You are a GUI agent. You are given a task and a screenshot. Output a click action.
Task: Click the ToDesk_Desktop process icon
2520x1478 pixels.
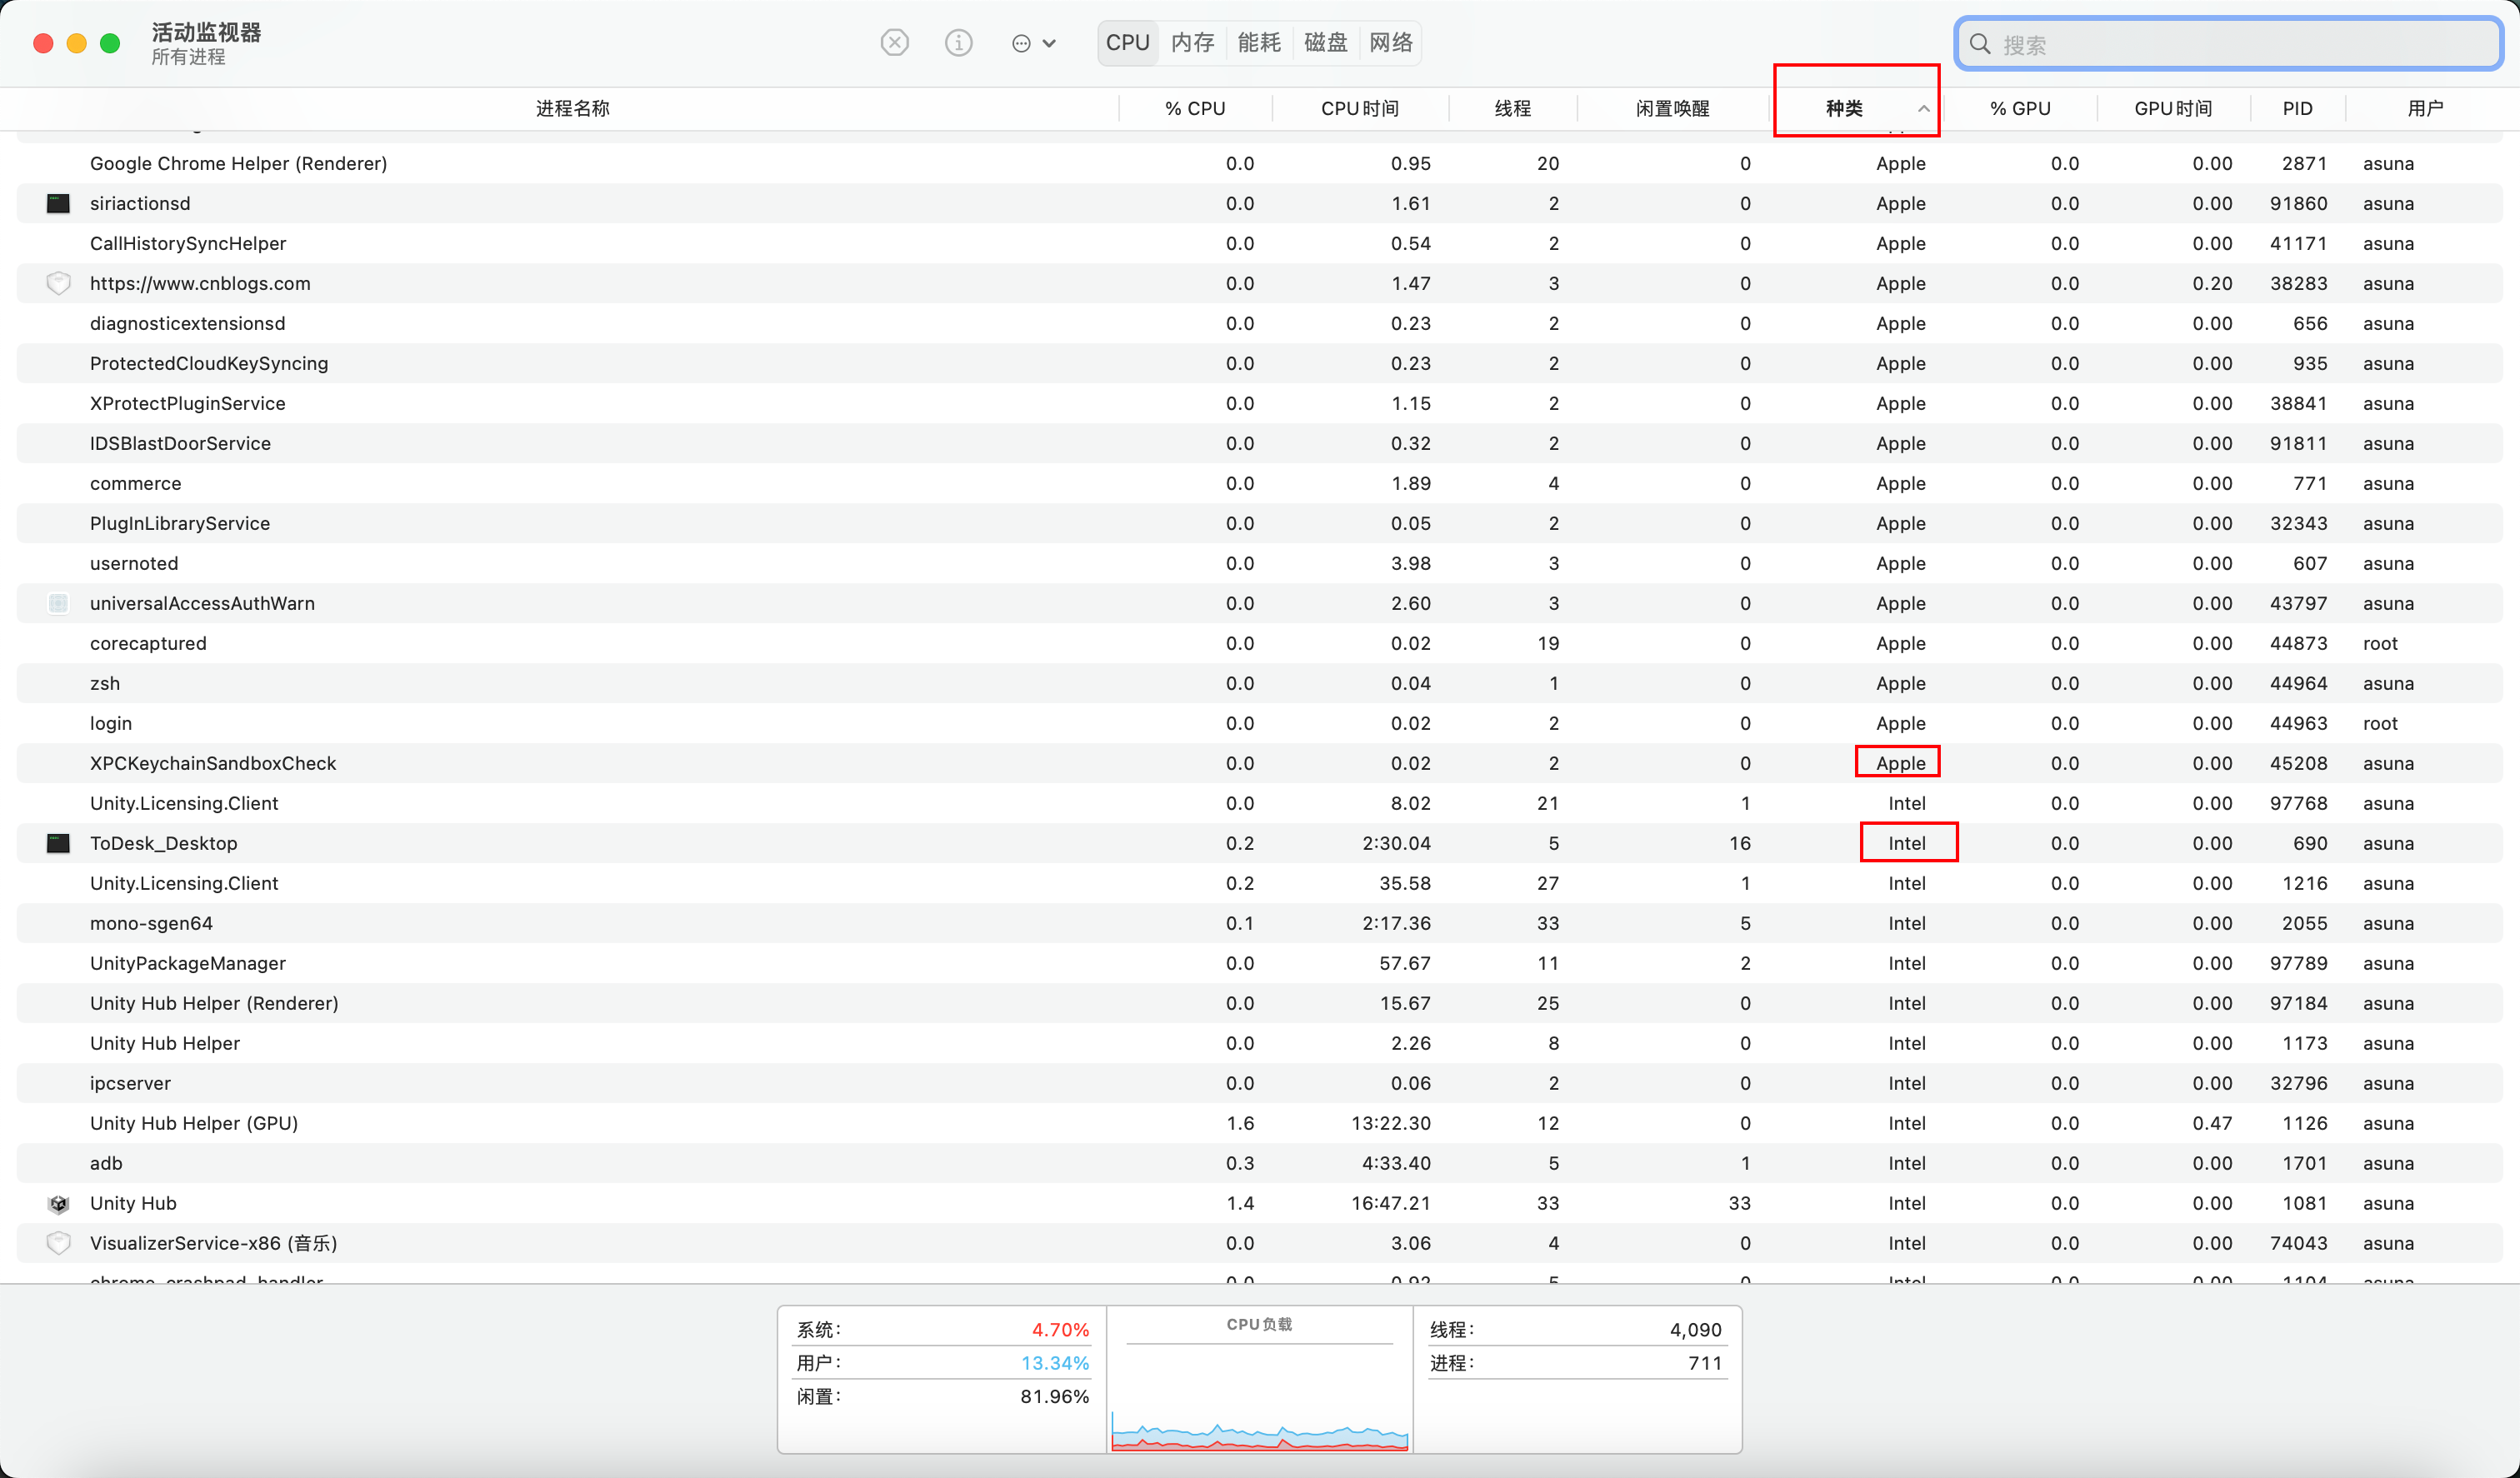tap(59, 843)
